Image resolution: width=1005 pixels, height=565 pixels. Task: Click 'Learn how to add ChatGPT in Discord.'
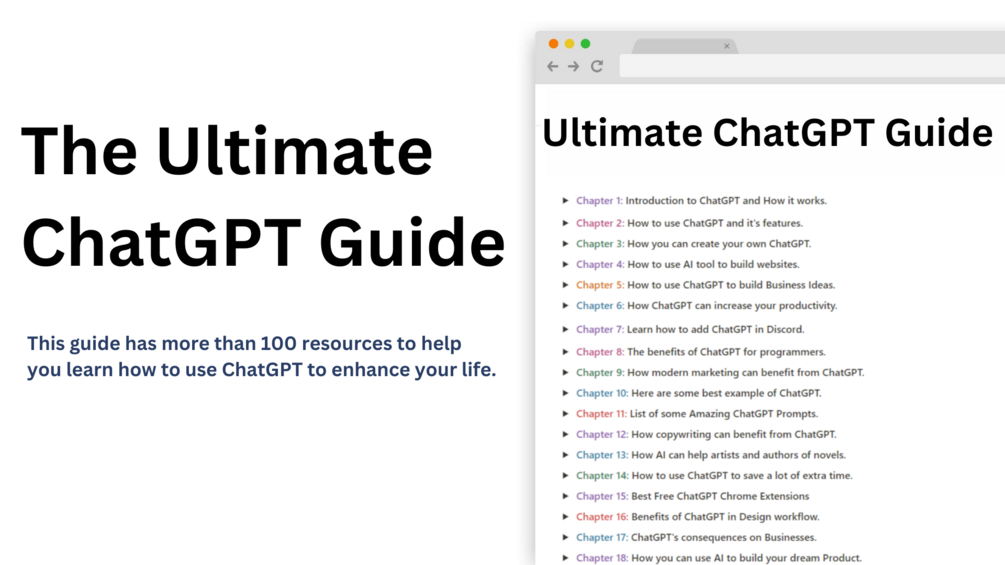pos(715,329)
